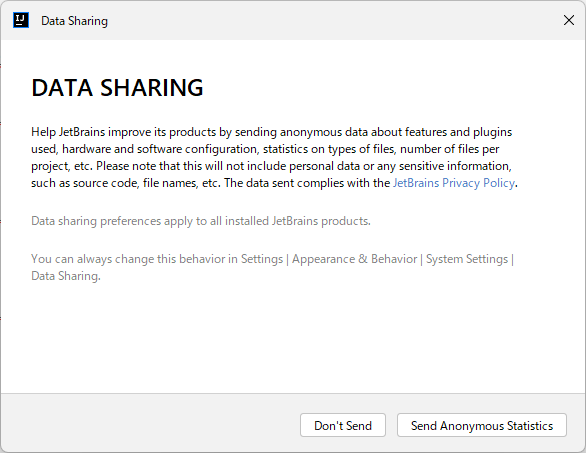Choose Don't Send
Screen dimensions: 586x453
coord(343,425)
